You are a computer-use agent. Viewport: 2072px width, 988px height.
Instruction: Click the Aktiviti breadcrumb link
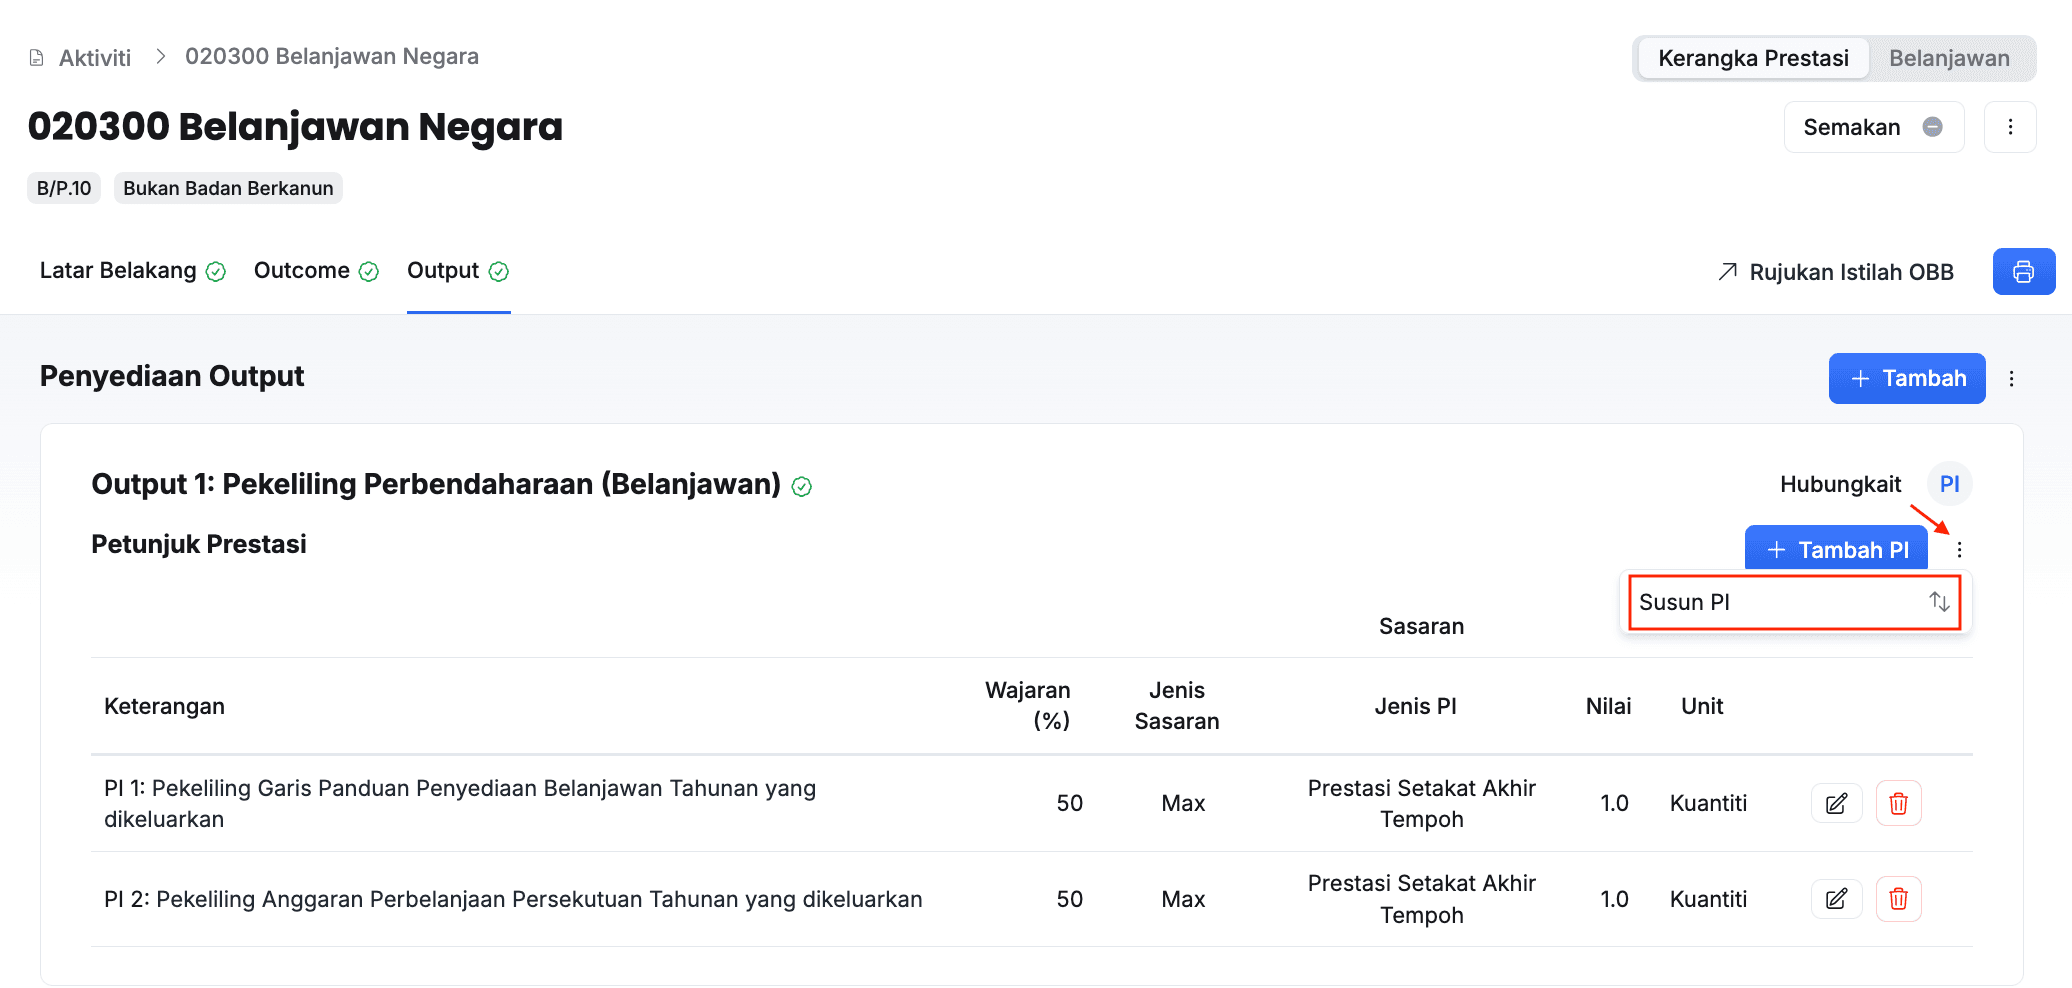point(94,58)
